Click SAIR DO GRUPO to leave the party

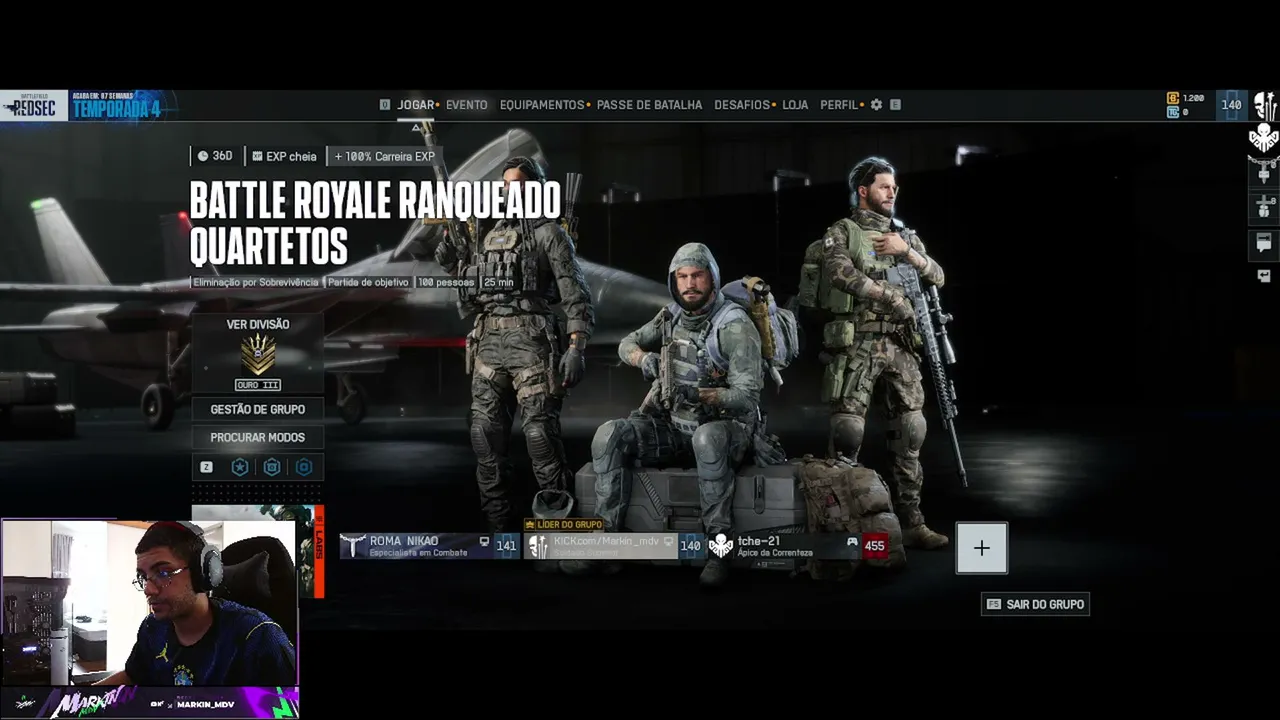pos(1036,604)
